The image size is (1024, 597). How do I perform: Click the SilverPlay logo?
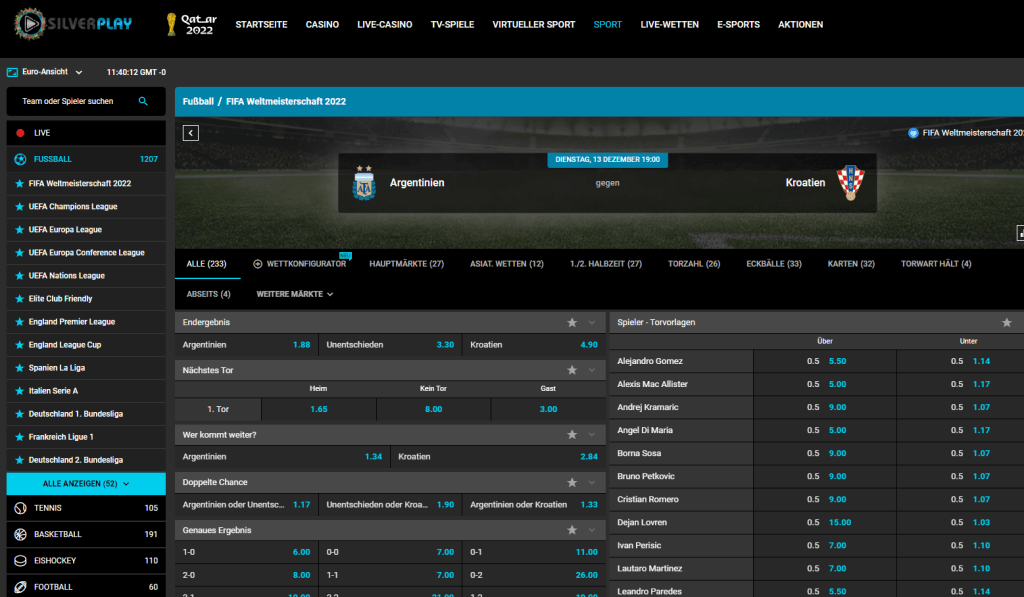72,24
